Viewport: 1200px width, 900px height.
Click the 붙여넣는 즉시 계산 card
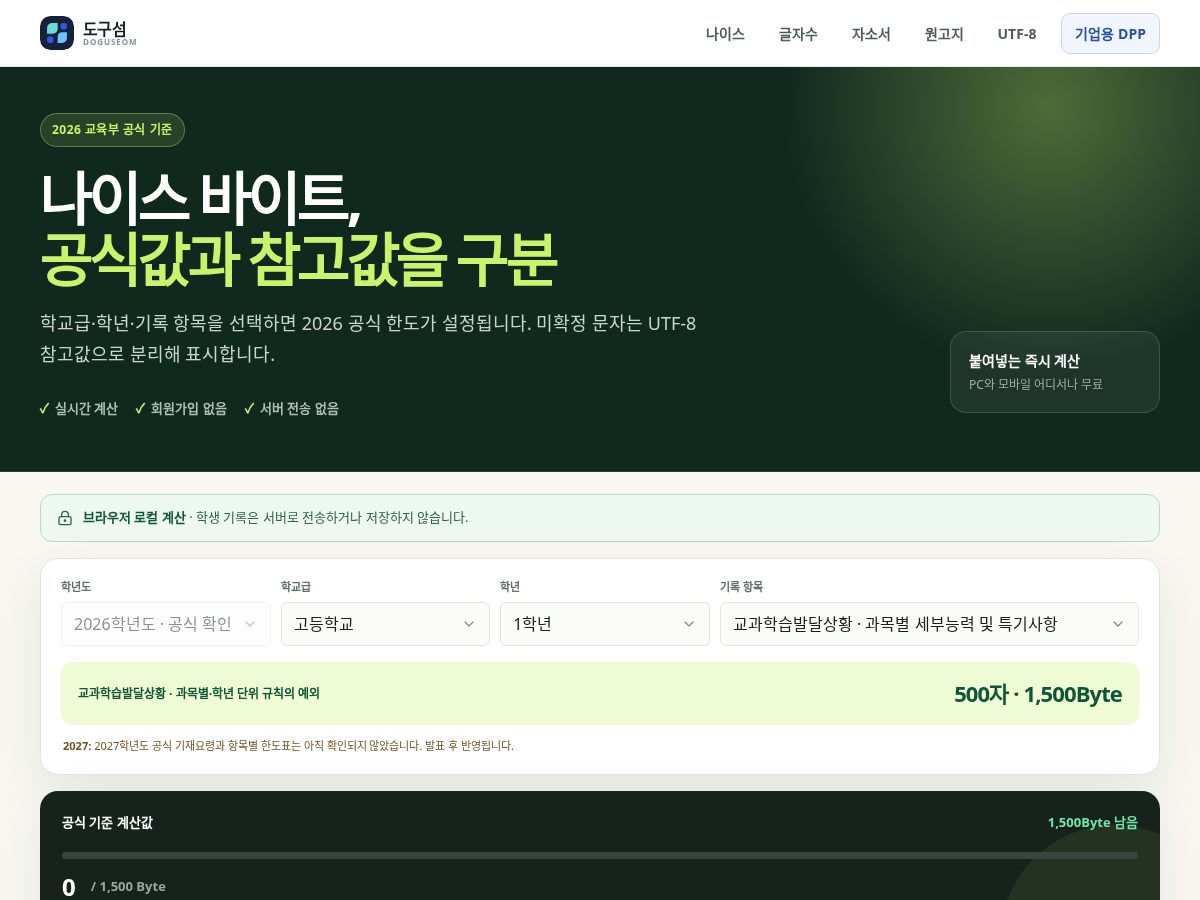pos(1055,372)
